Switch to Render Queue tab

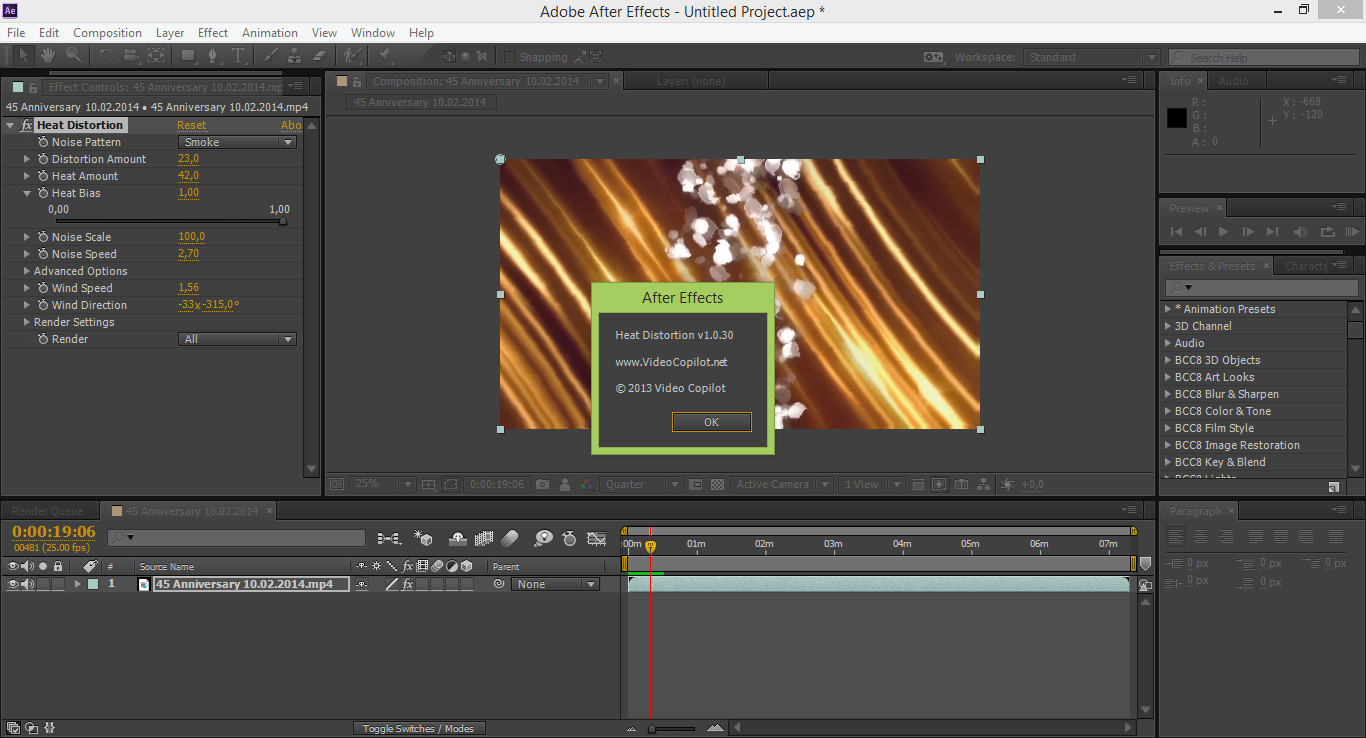47,511
